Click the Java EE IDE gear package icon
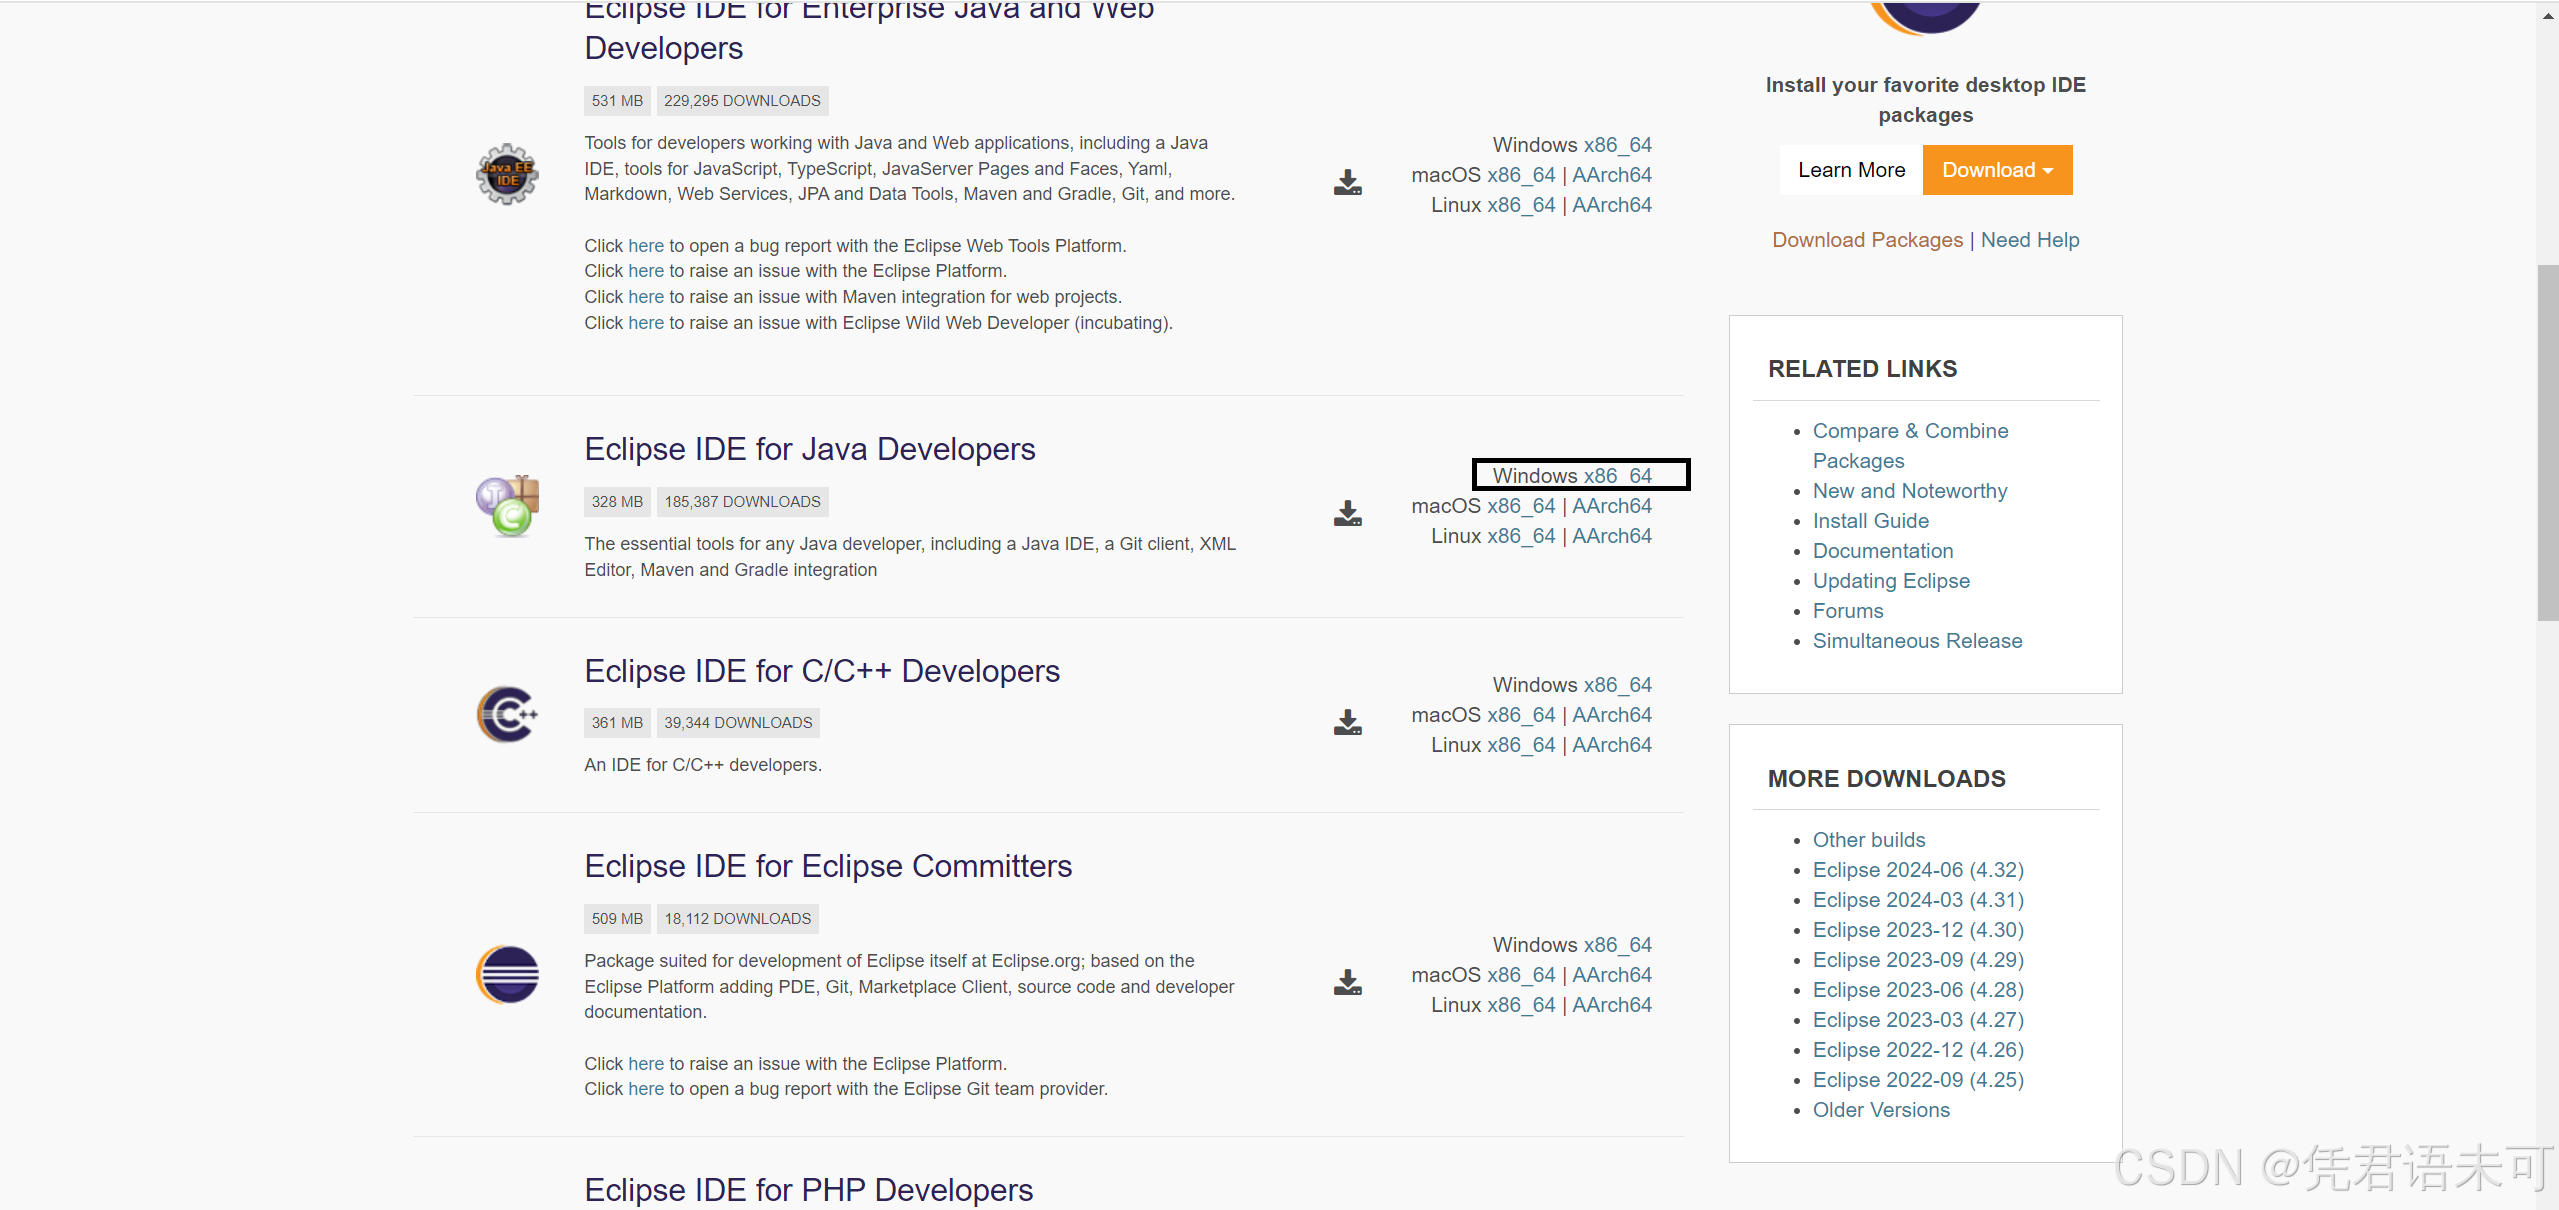This screenshot has height=1210, width=2559. click(507, 174)
